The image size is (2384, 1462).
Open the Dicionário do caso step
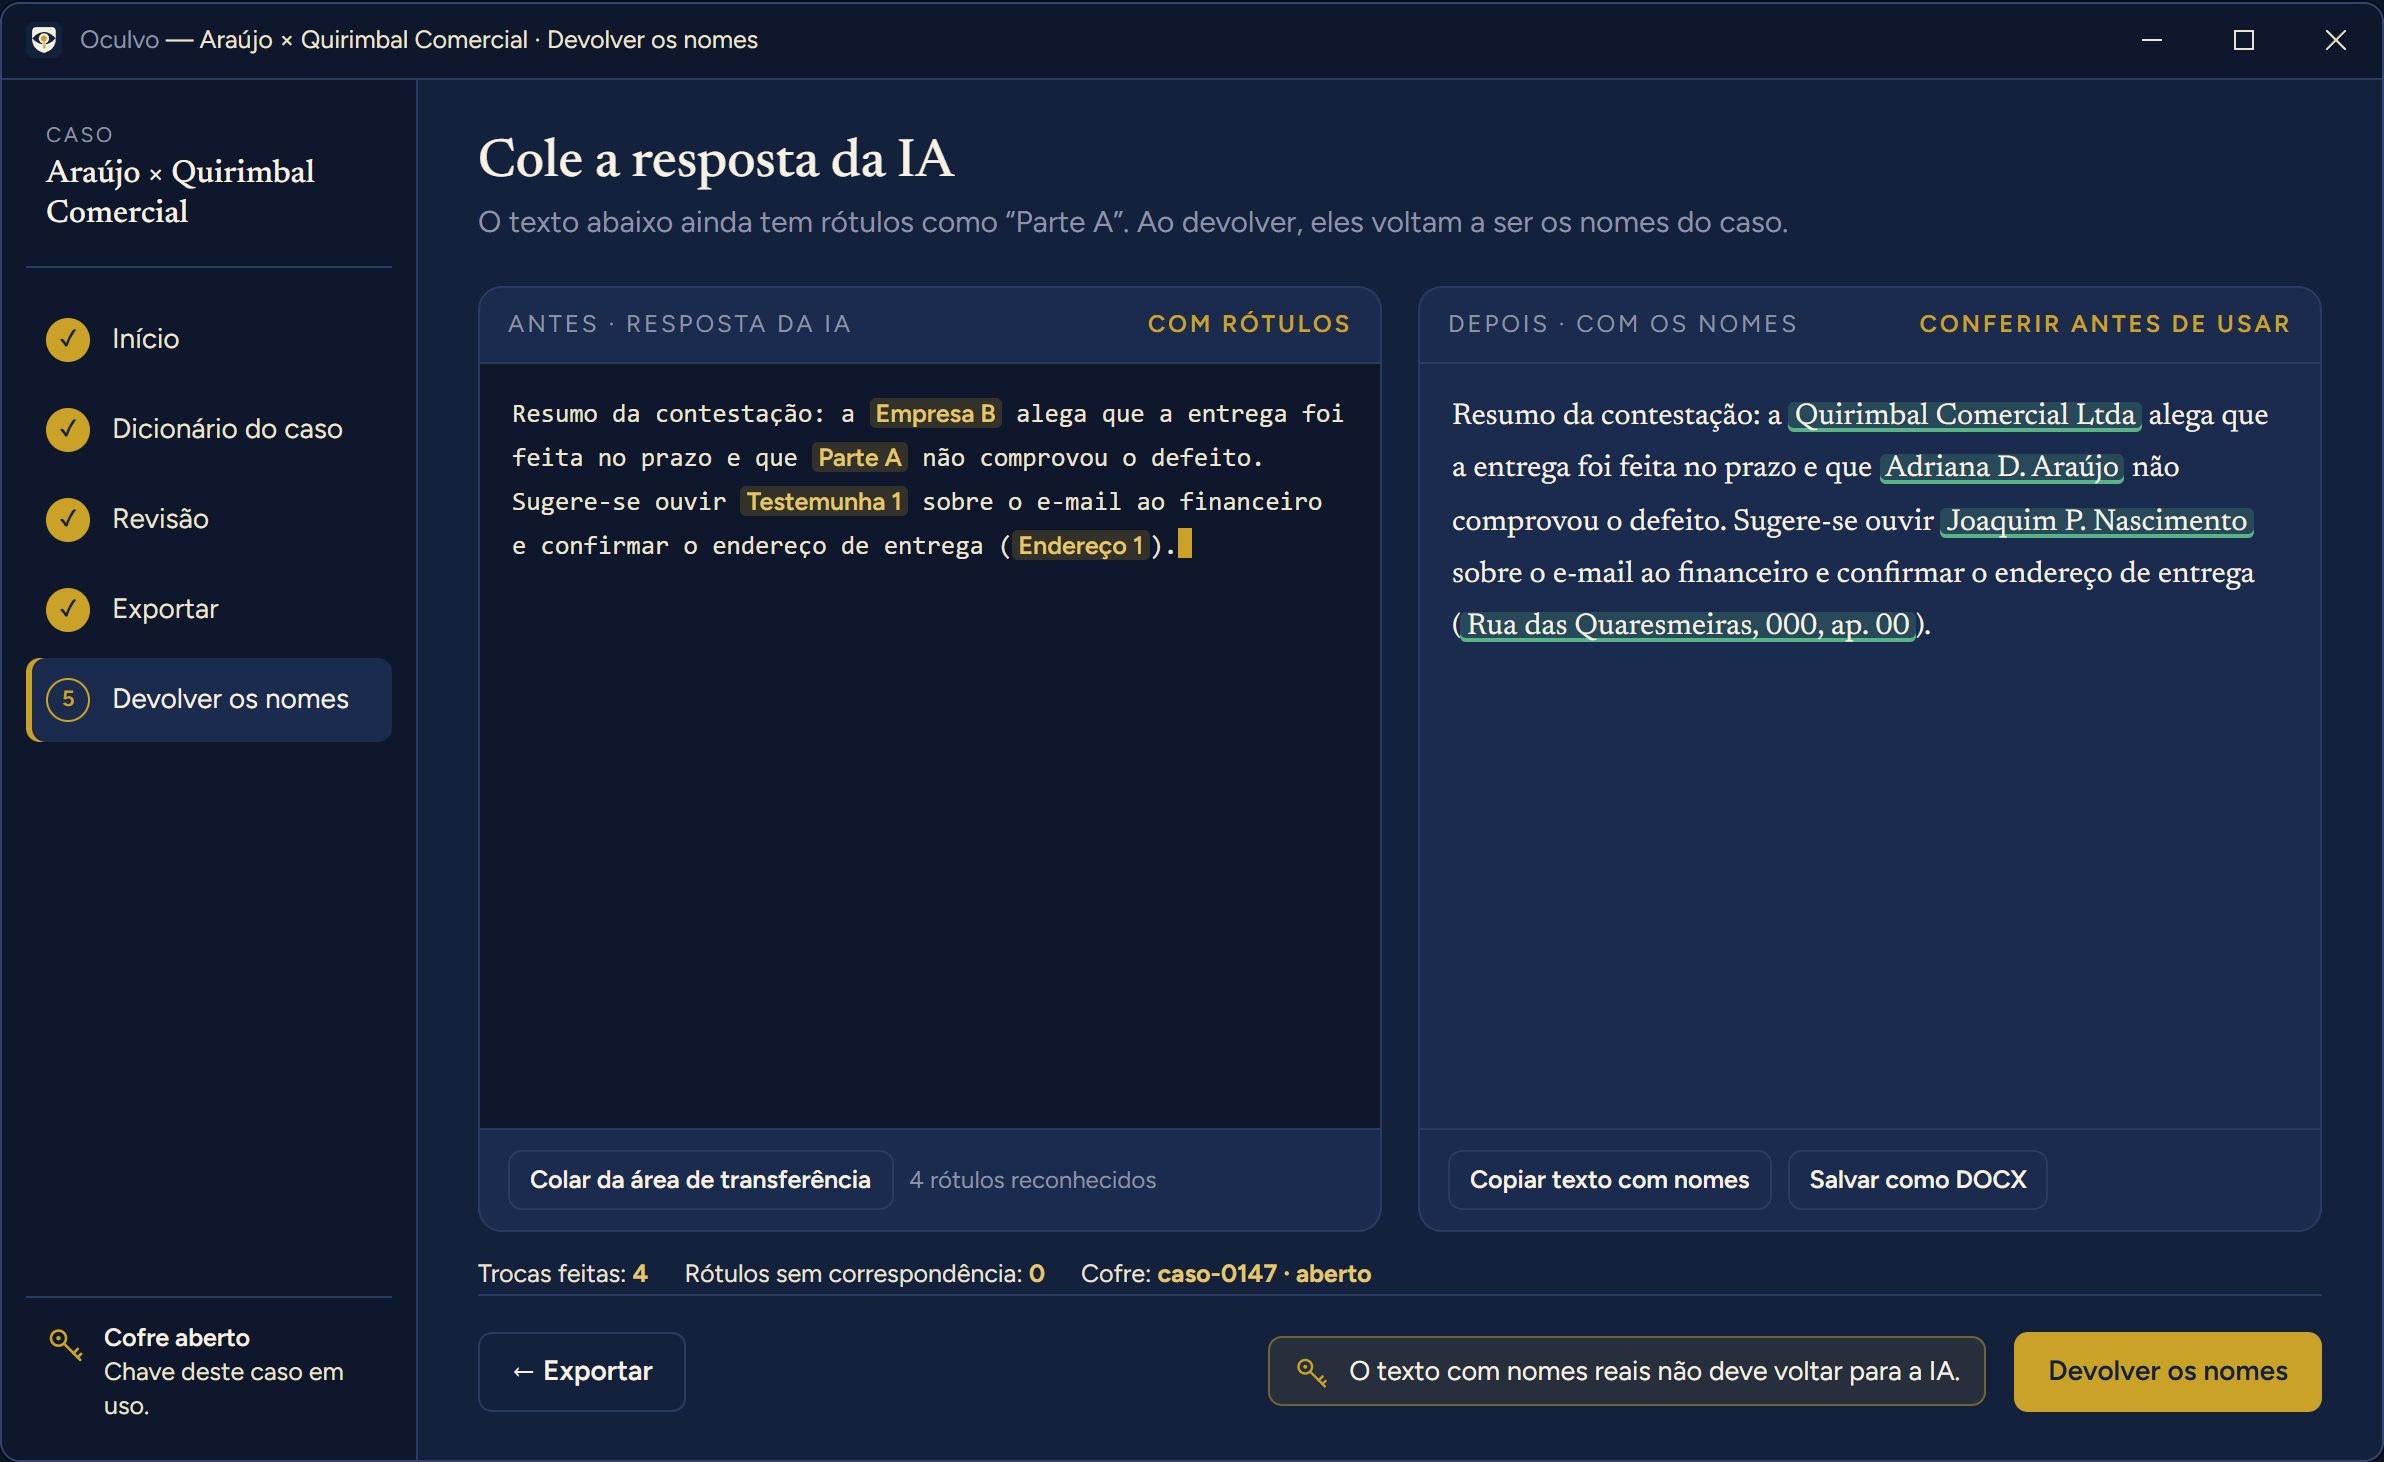[x=208, y=429]
